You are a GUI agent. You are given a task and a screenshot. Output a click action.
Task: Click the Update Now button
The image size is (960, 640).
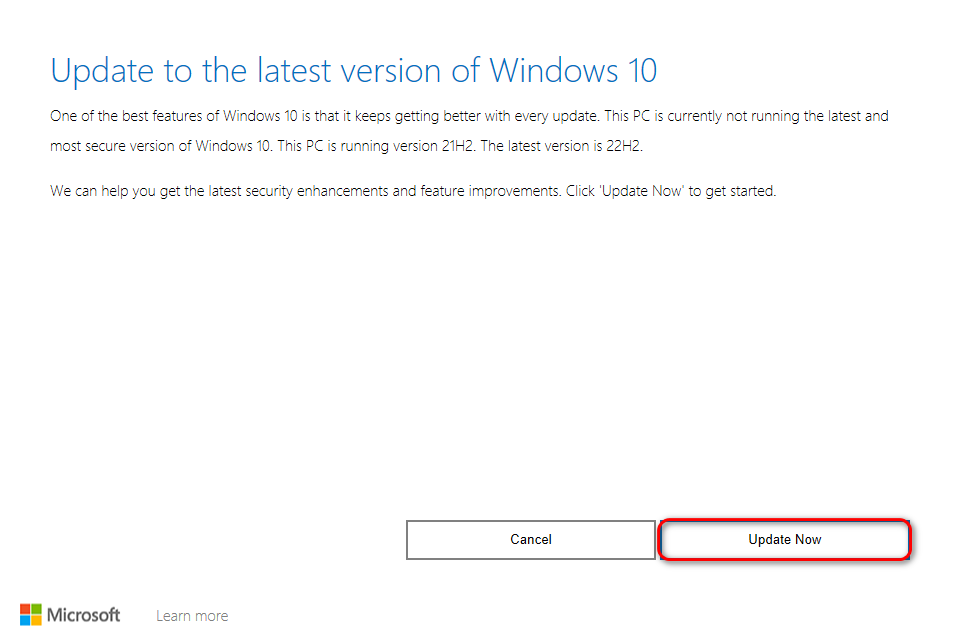coord(785,540)
